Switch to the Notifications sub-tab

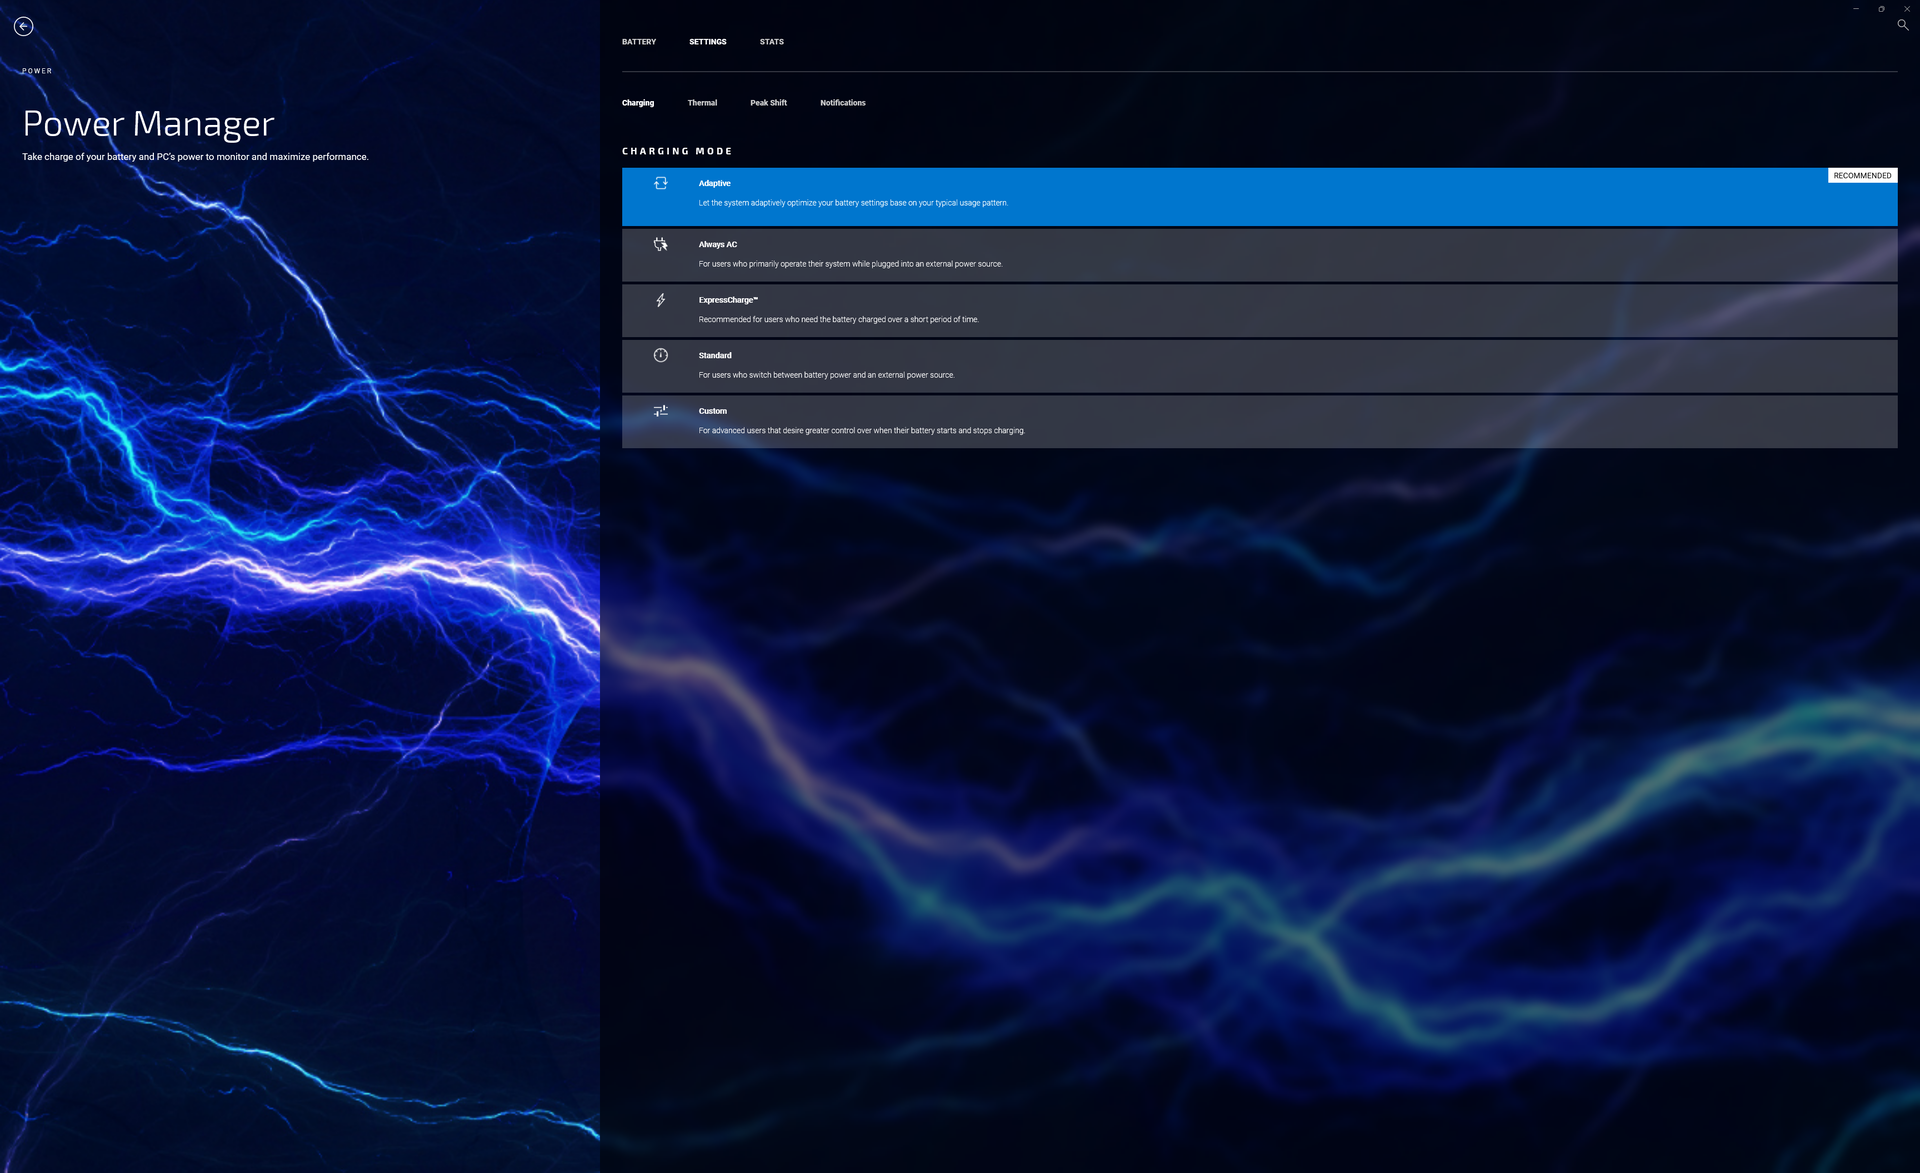842,103
